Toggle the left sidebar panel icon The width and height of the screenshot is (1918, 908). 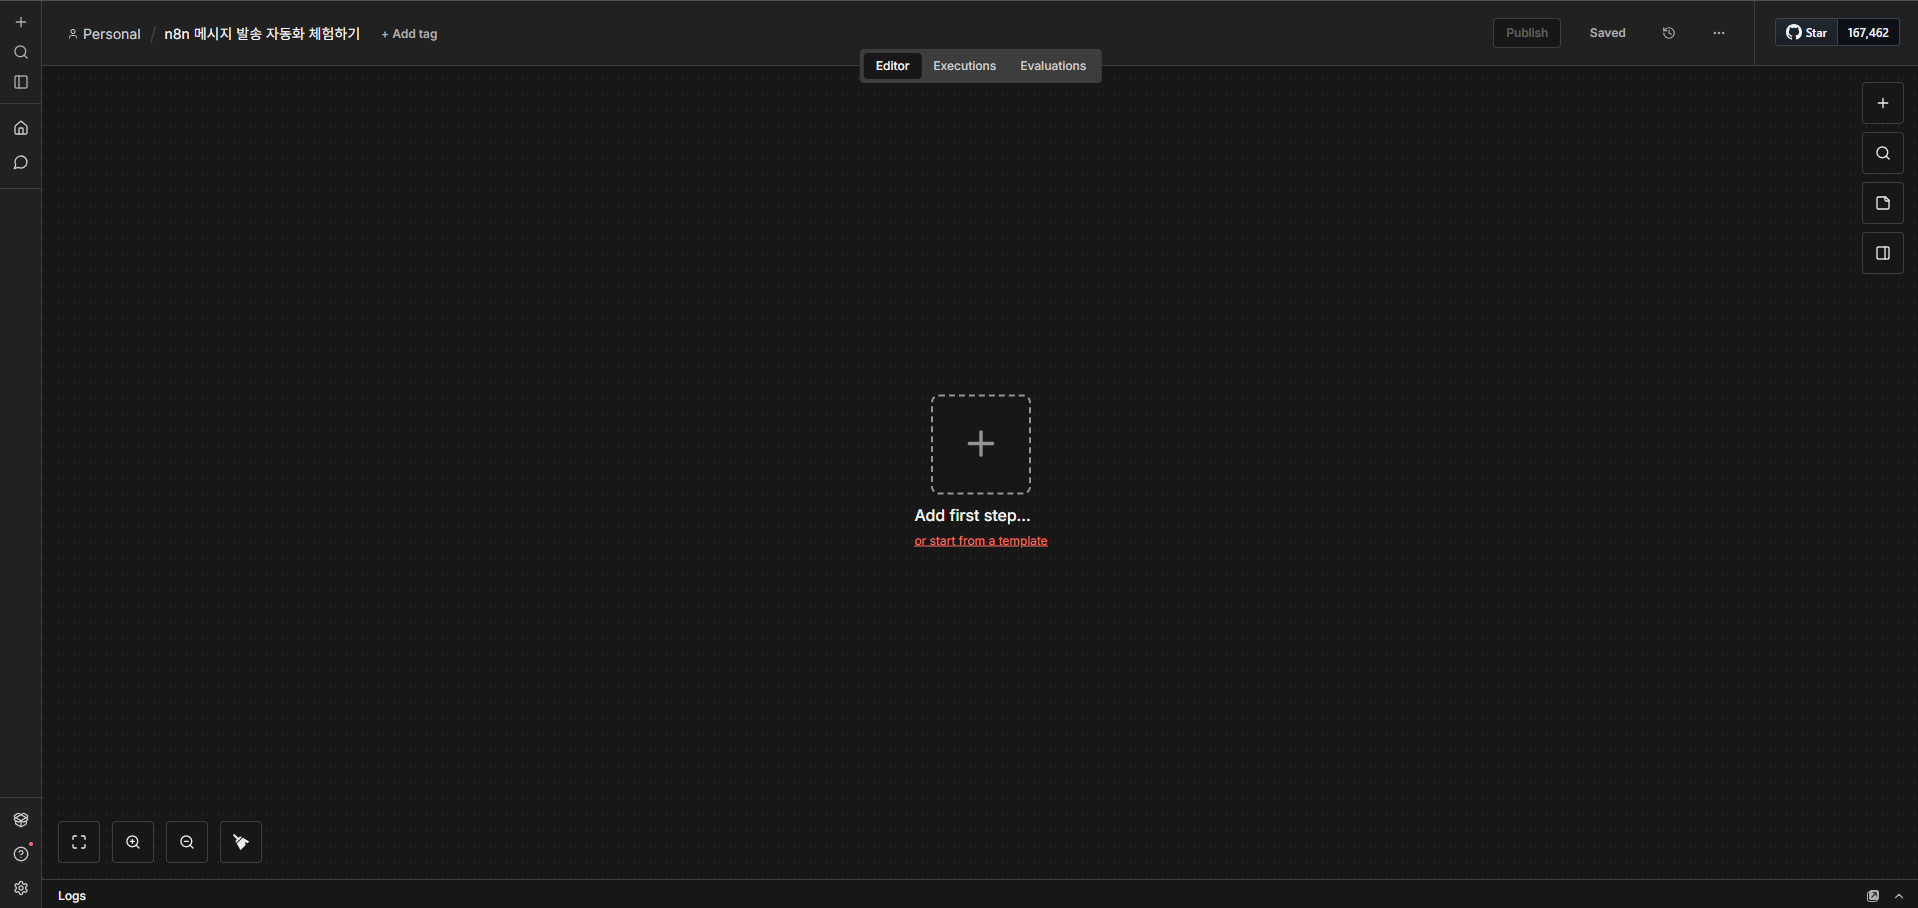click(x=21, y=82)
